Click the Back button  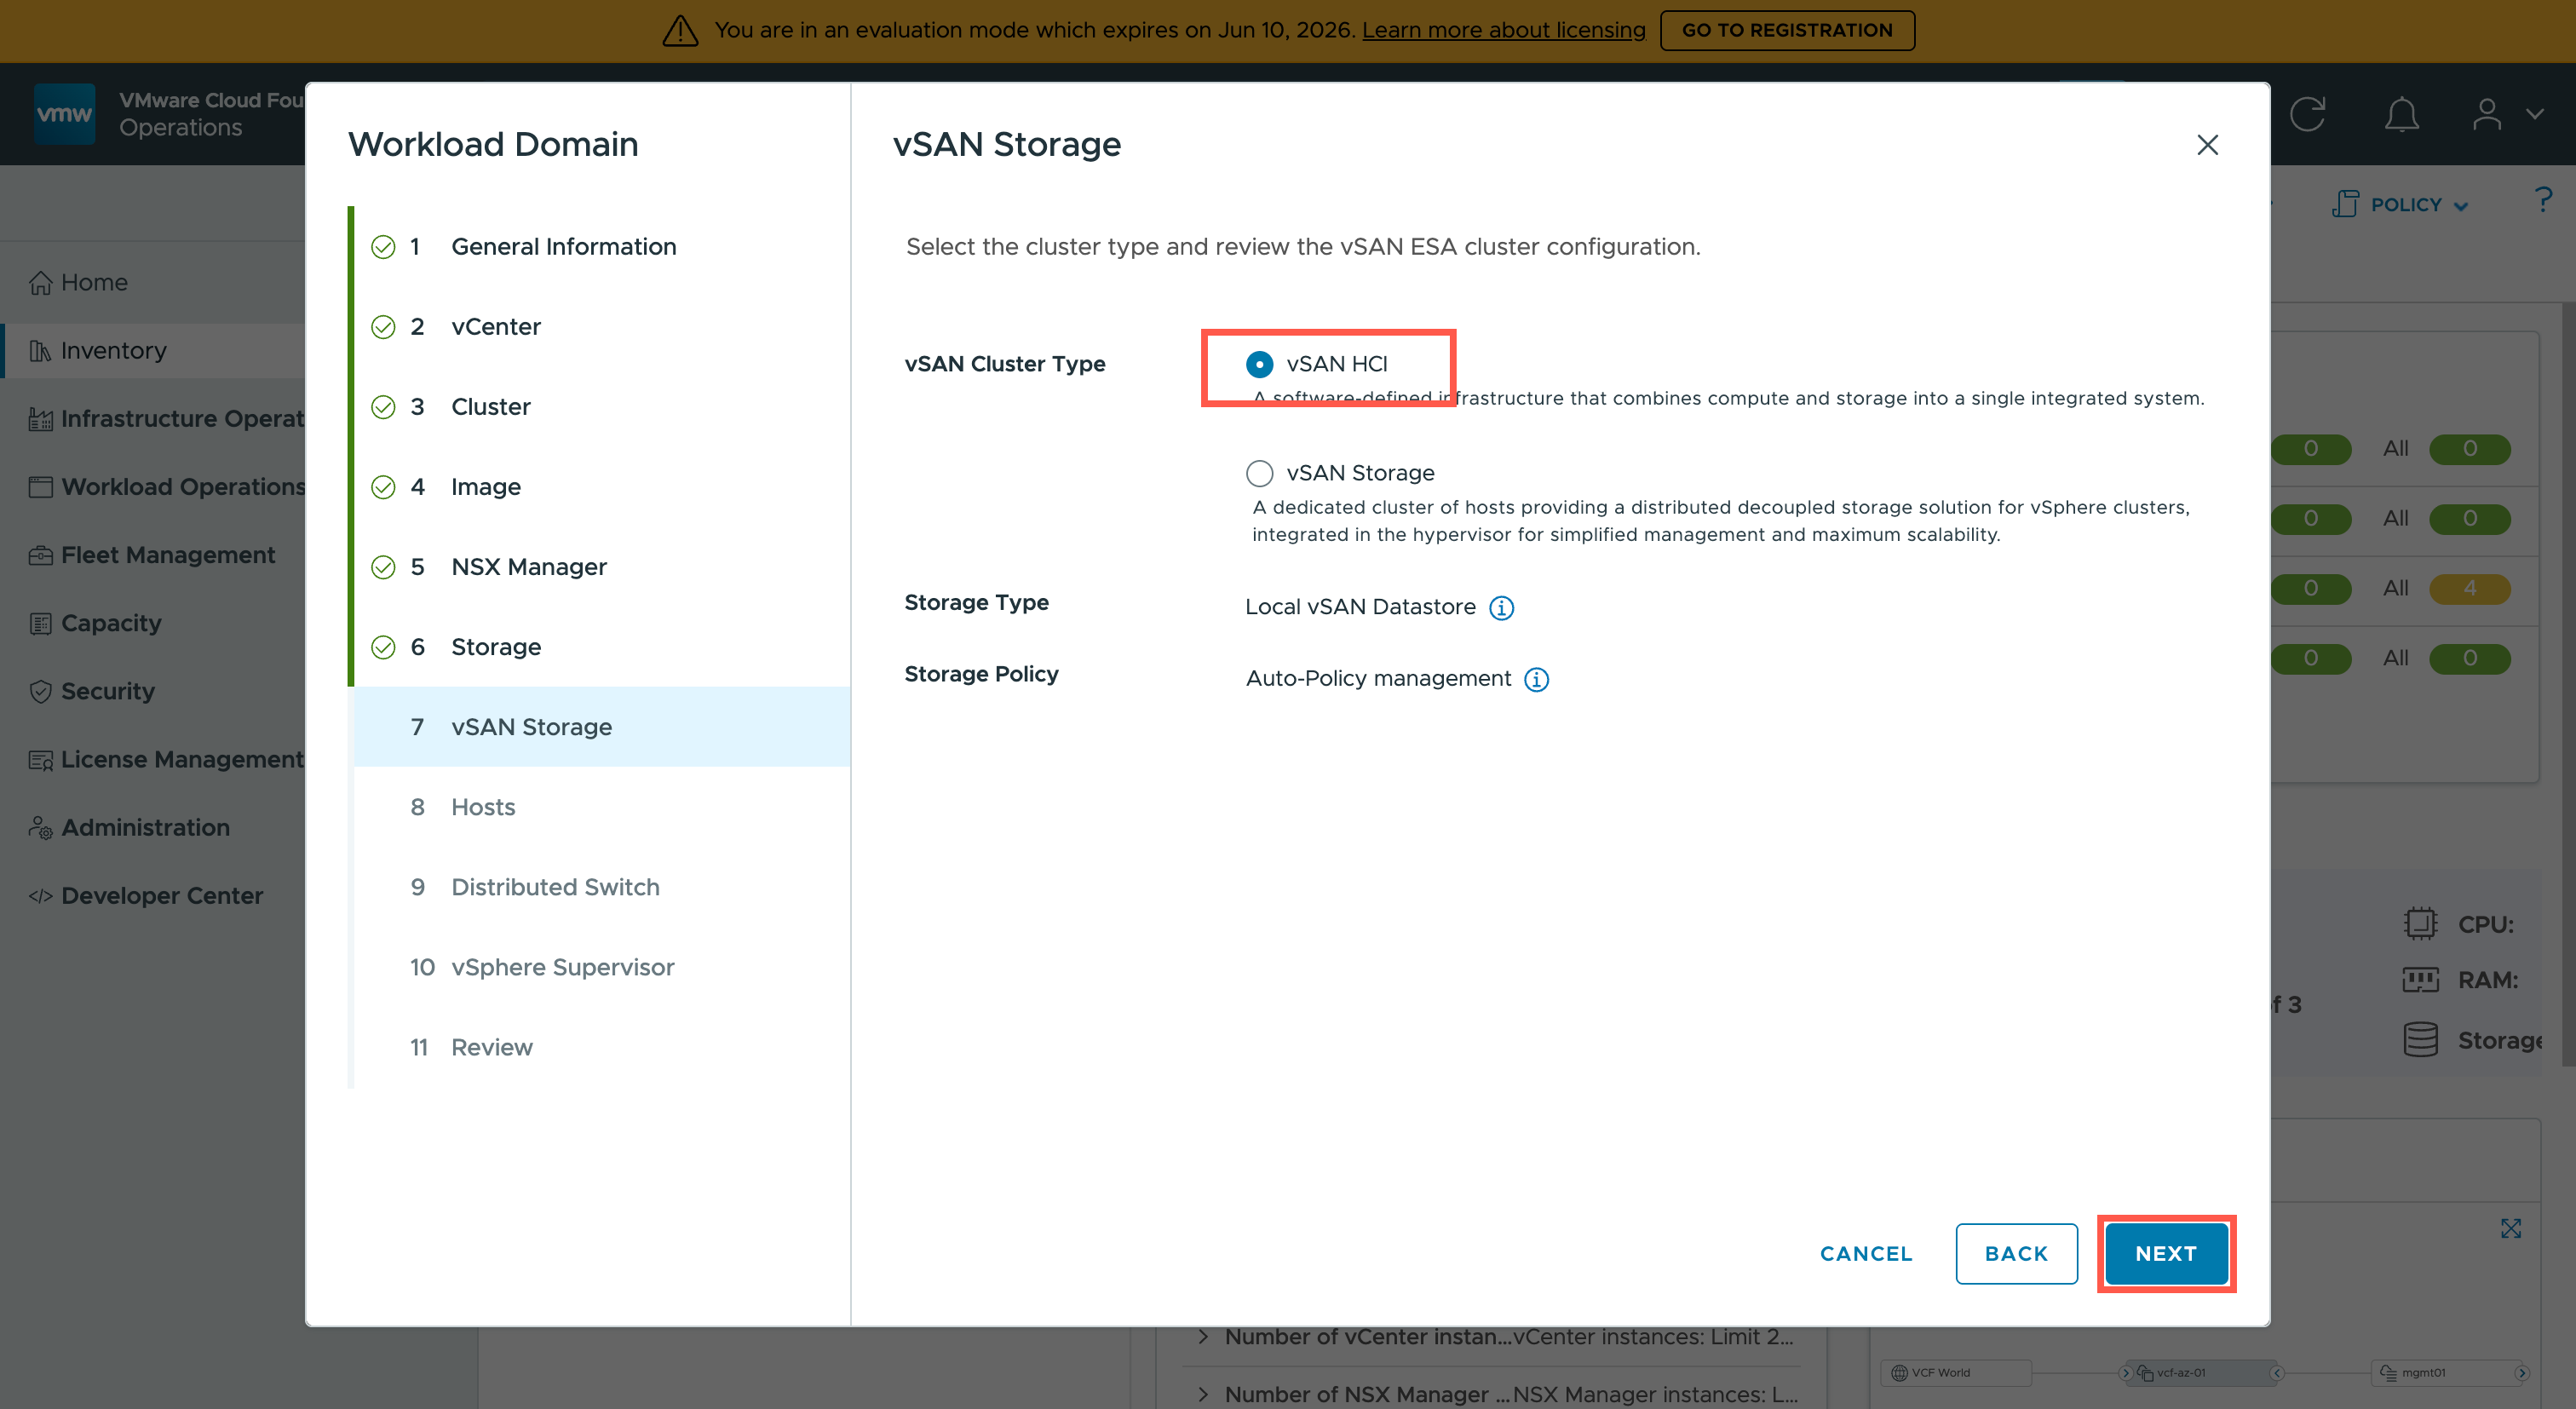click(x=2015, y=1253)
